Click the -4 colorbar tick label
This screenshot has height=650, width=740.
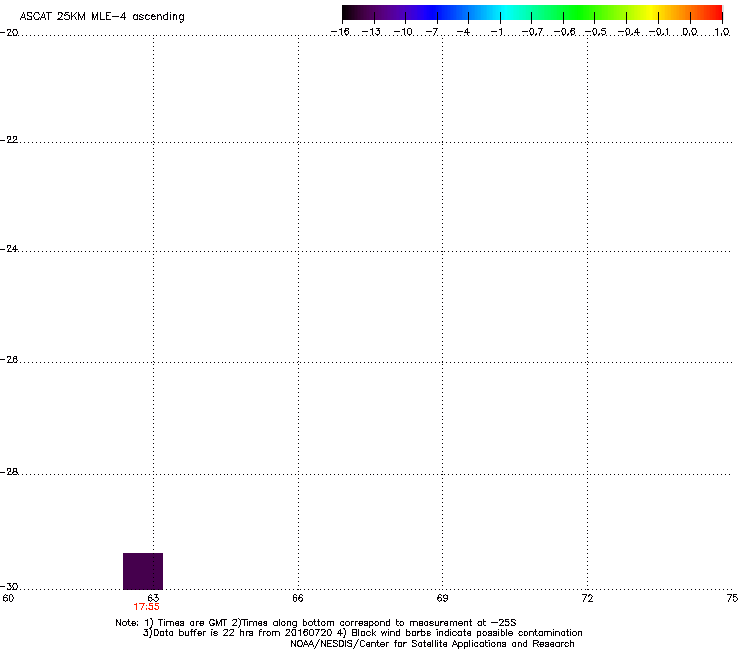click(463, 32)
